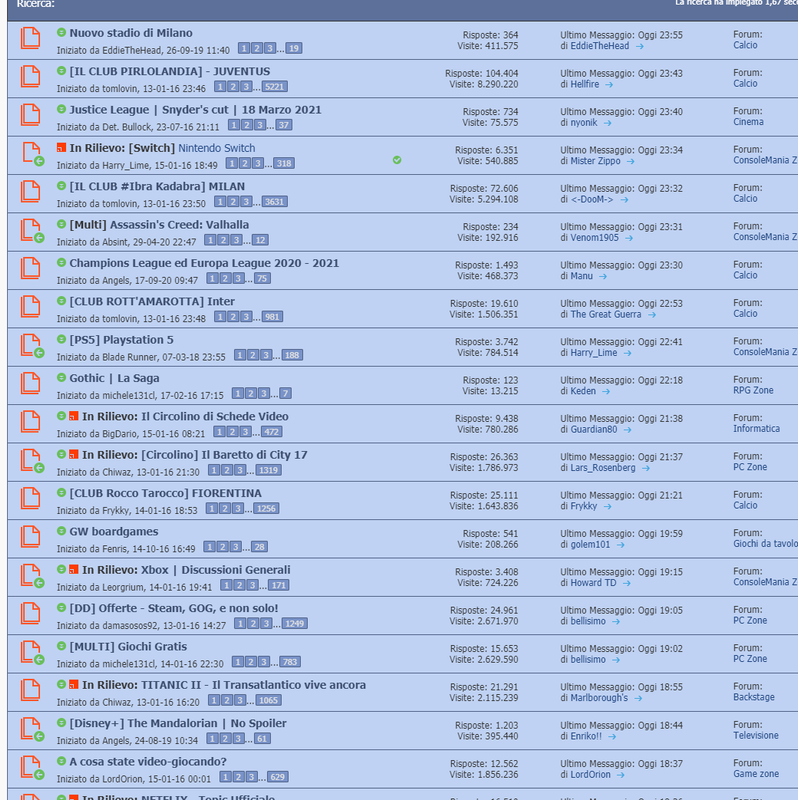Go to last post arrow by golem101

(x=620, y=545)
